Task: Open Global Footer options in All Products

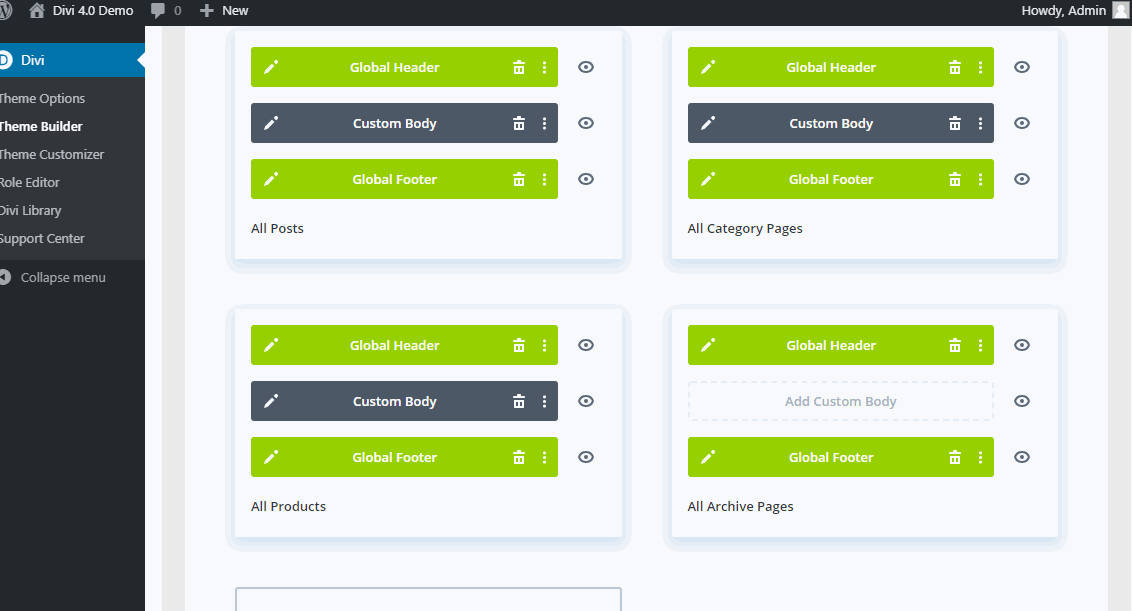Action: (544, 457)
